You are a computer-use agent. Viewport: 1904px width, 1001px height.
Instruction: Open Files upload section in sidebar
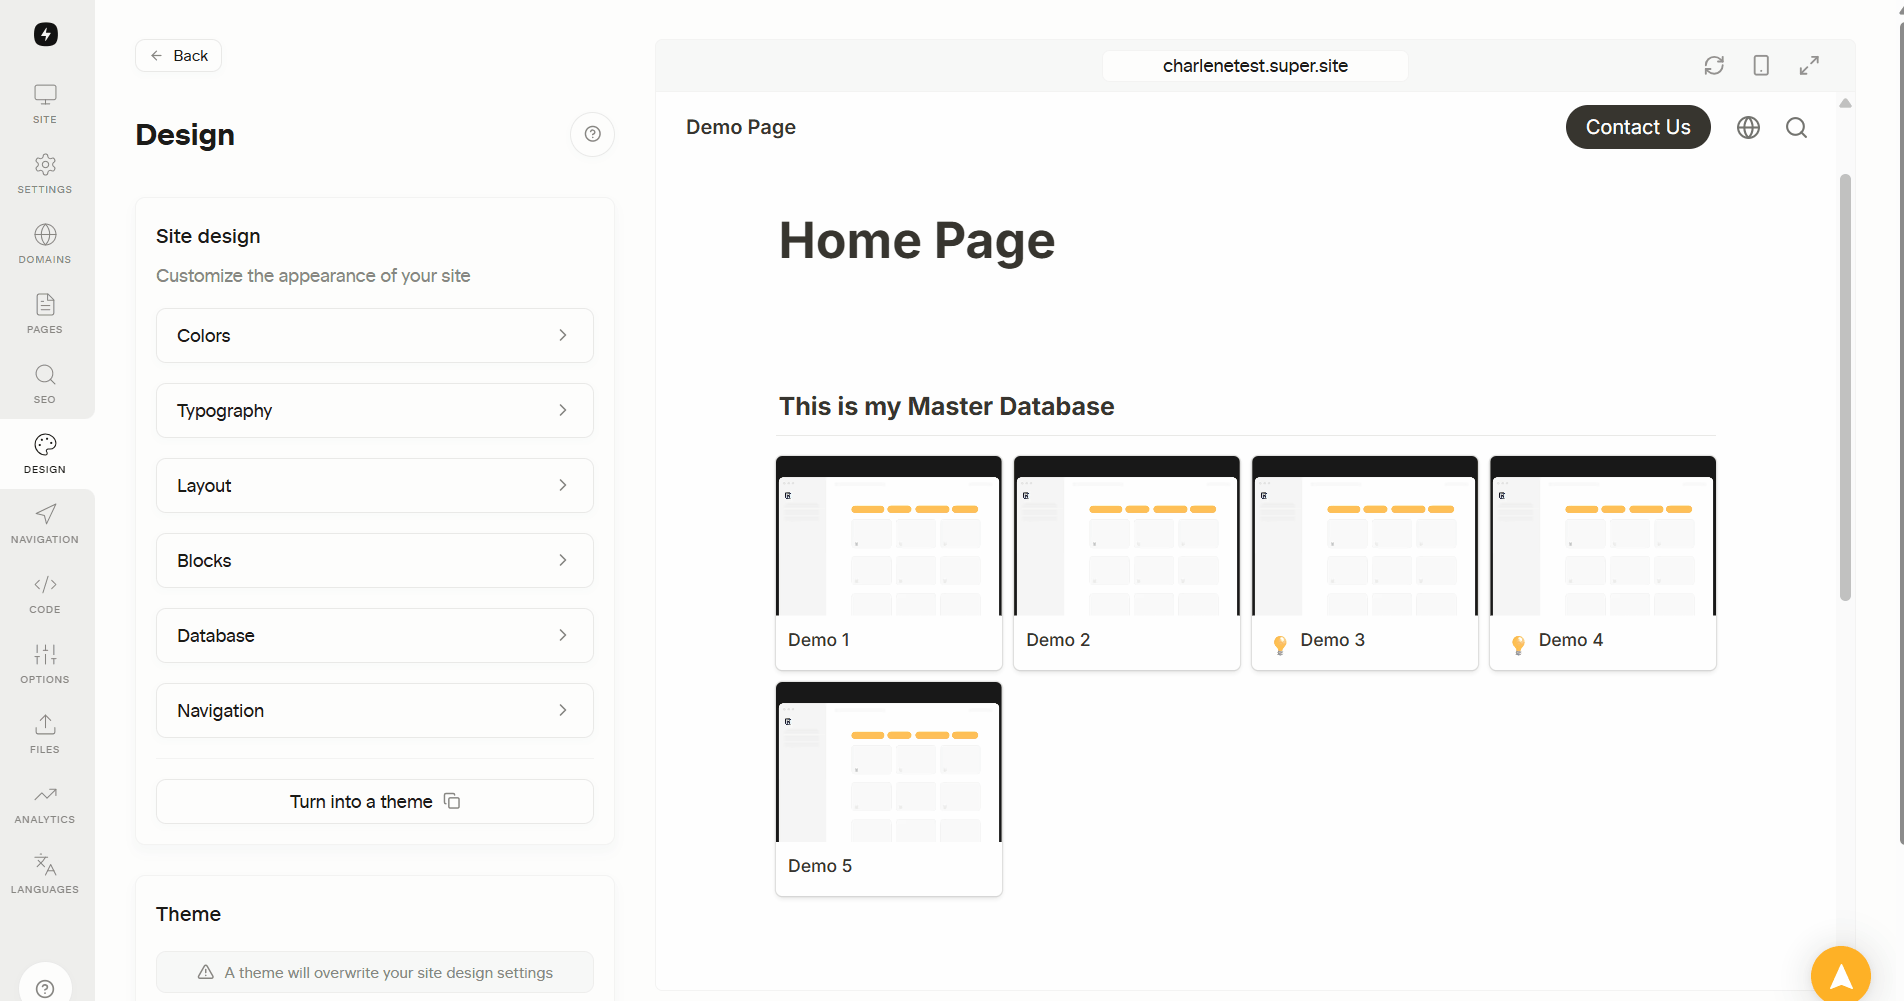[x=45, y=734]
